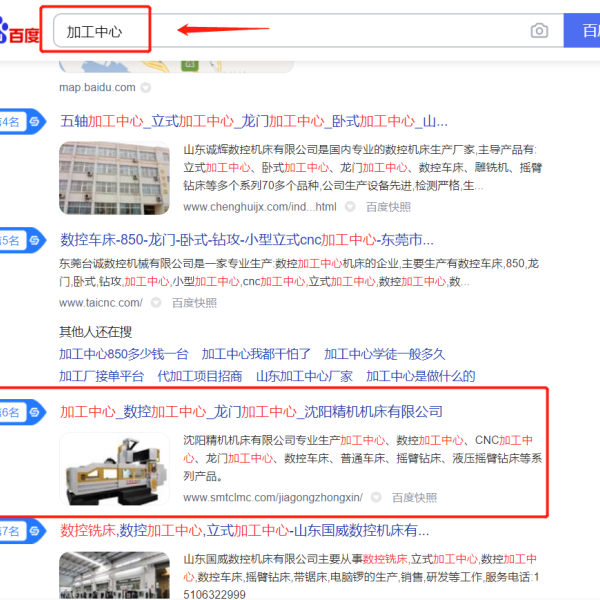Click the 沈阳精机机床 description text
Viewport: 600px width, 600px height.
[x=362, y=458]
